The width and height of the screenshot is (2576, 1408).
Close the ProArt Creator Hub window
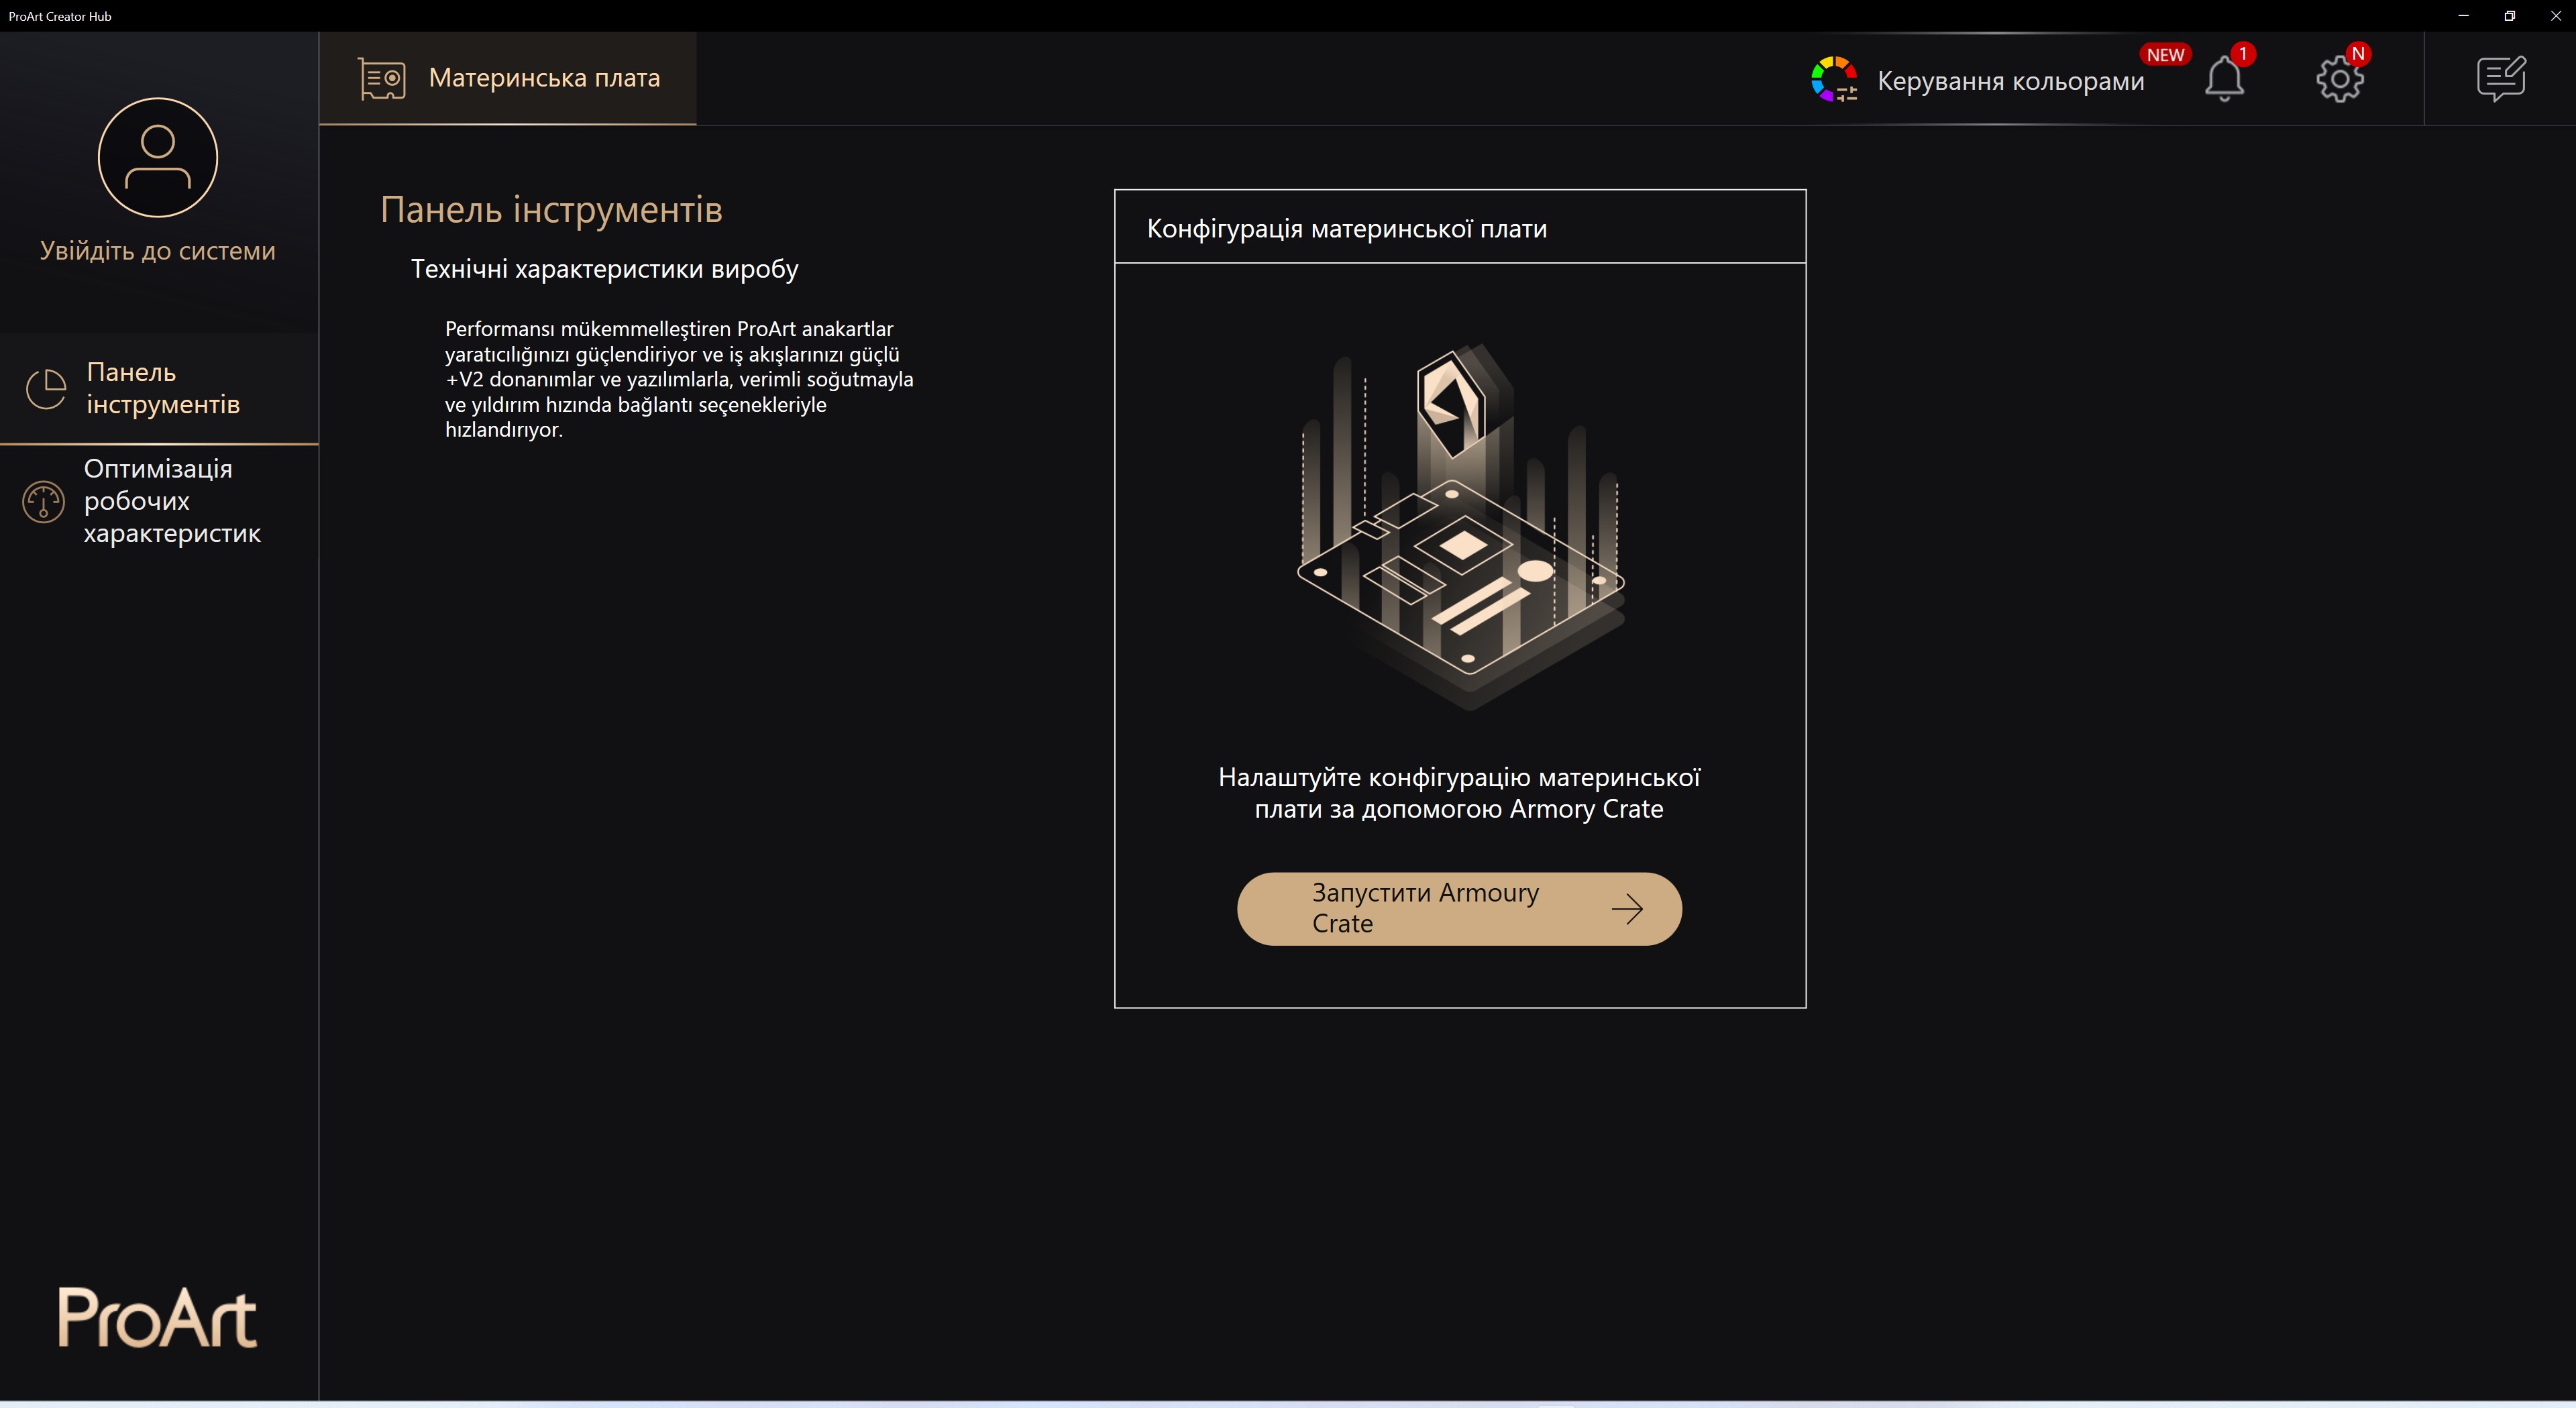(2555, 16)
